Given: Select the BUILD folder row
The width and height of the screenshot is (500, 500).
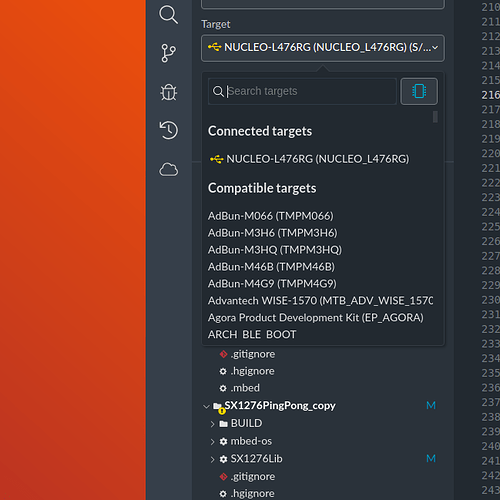Looking at the screenshot, I should 246,423.
